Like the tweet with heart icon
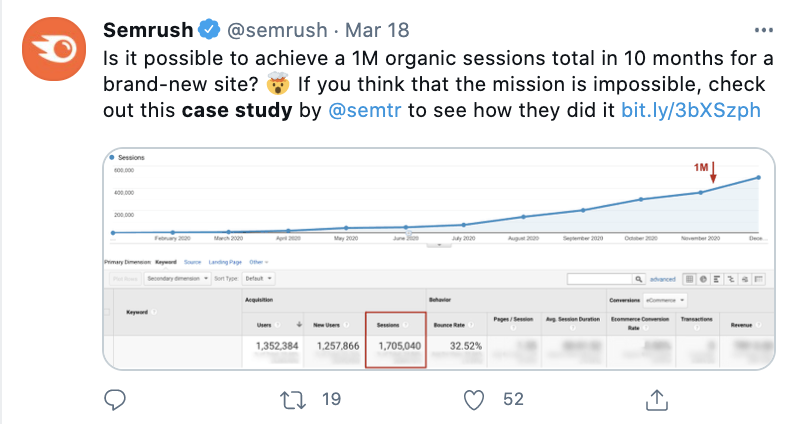Screen dimensions: 796x424 pyautogui.click(x=474, y=400)
